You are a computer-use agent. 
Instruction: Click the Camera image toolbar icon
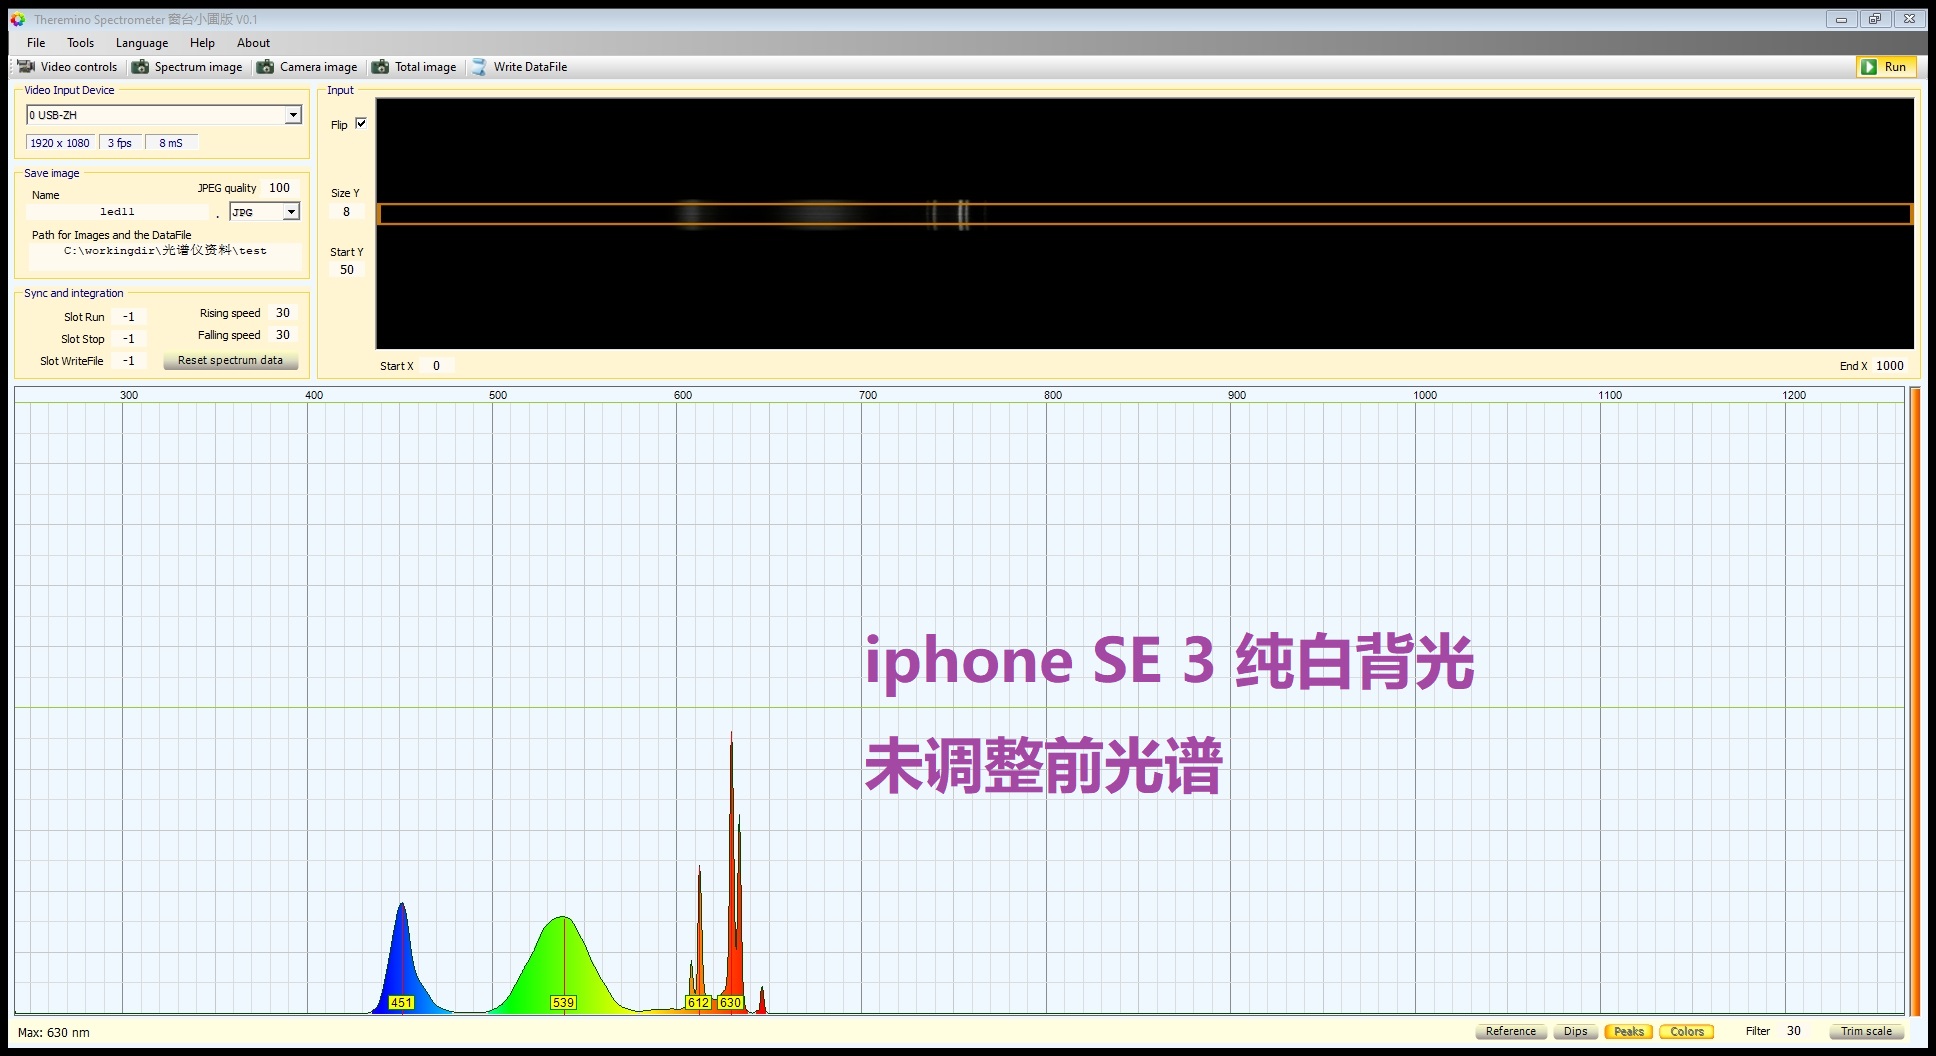click(x=266, y=67)
